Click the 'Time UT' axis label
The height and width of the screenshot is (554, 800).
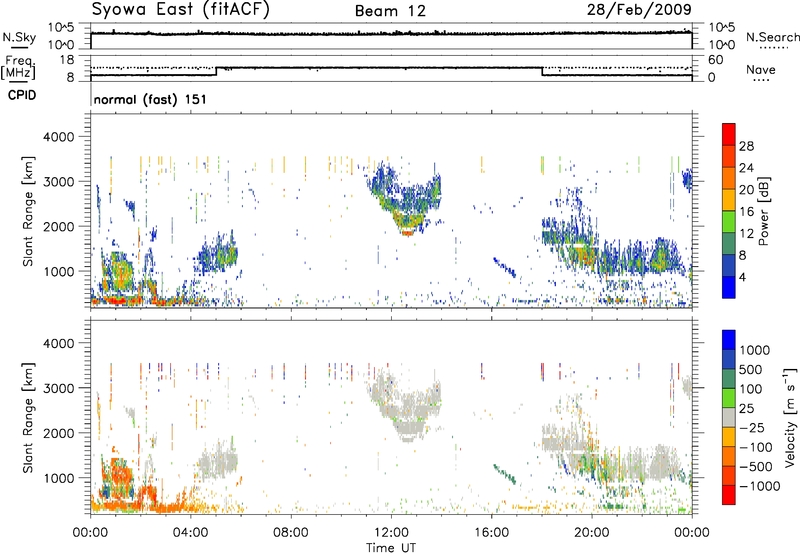(391, 548)
